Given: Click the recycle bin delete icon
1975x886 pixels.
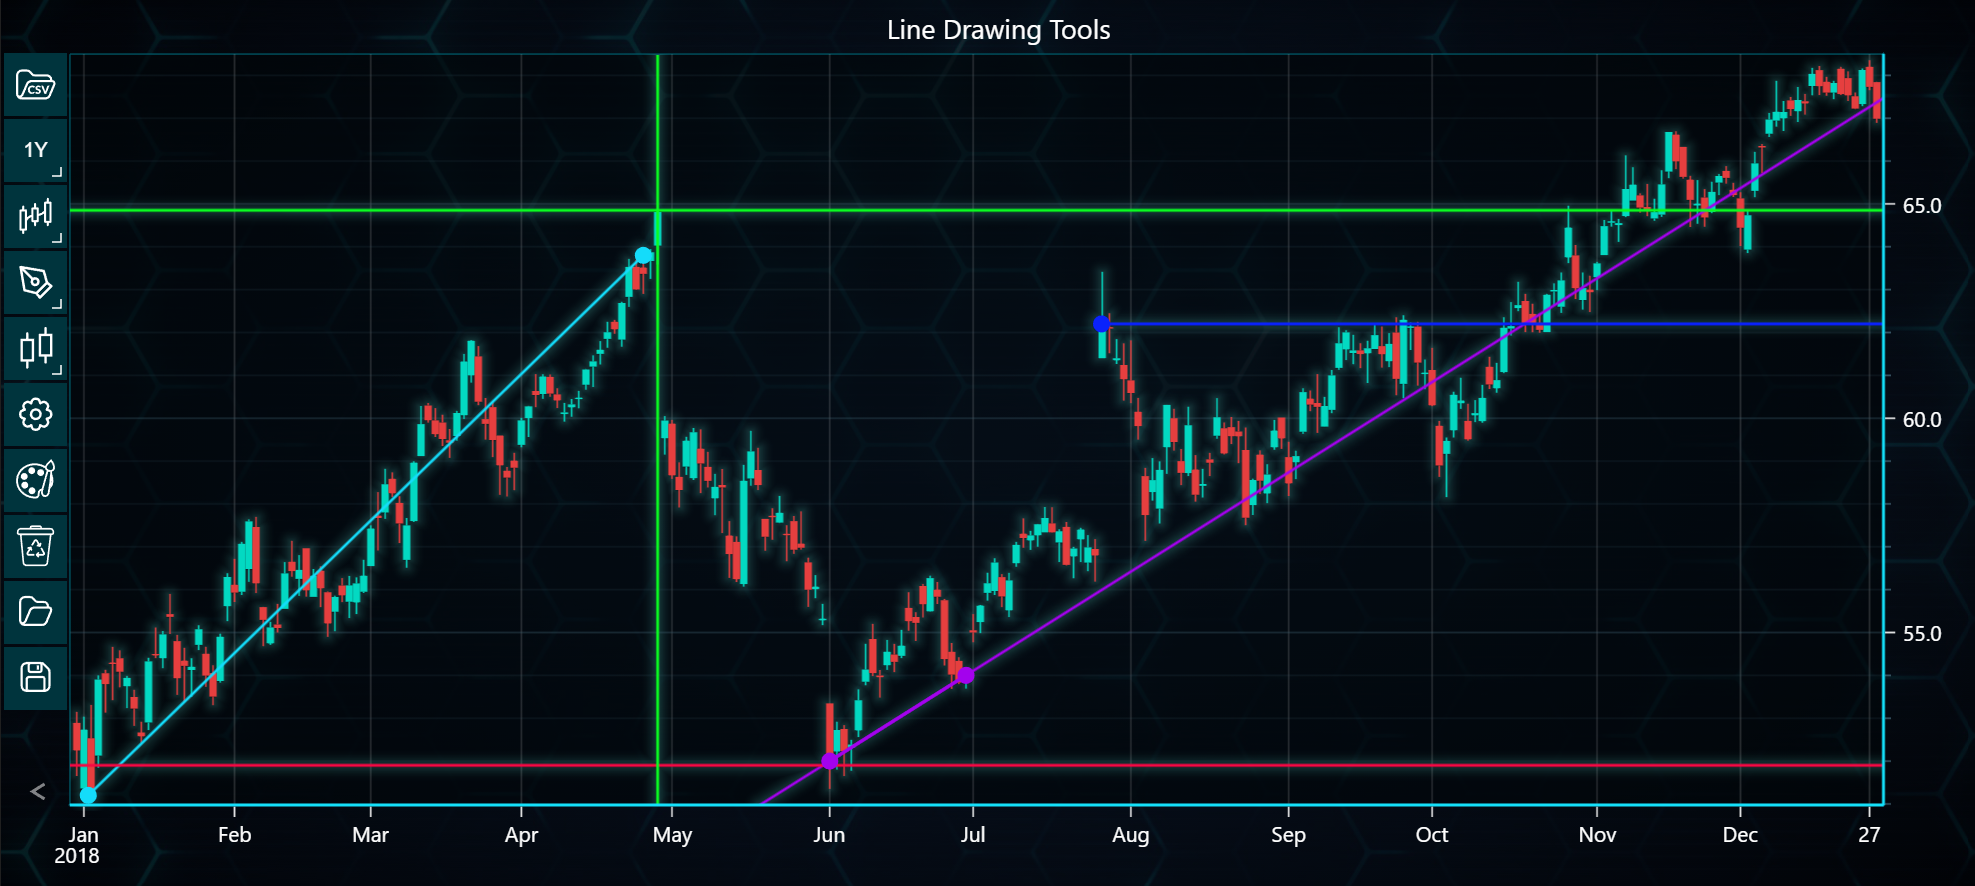Looking at the screenshot, I should (36, 546).
